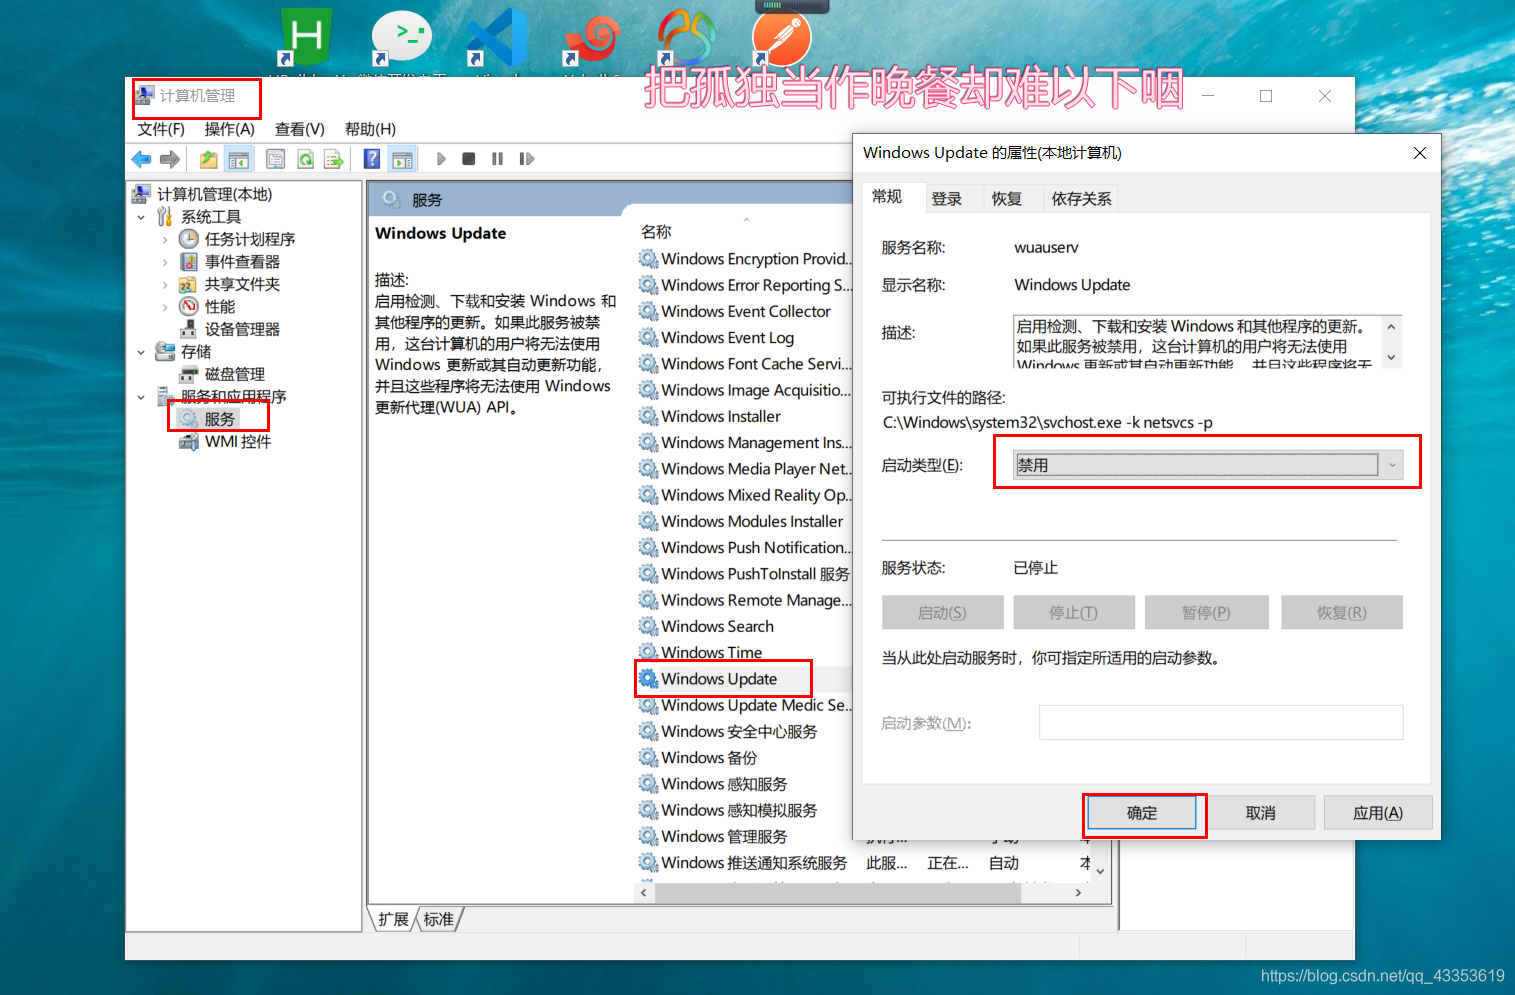Collapse the 服务和应用程序 tree node

click(x=141, y=397)
